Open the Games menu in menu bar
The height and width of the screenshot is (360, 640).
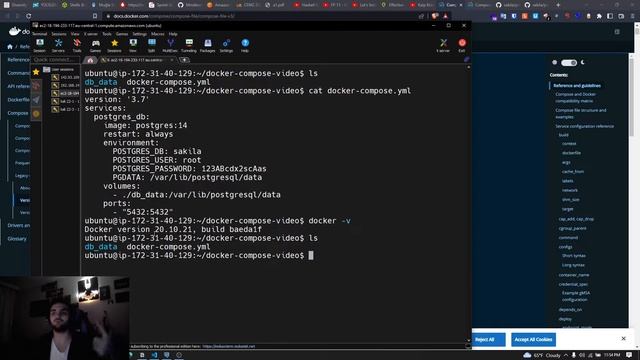(x=122, y=34)
